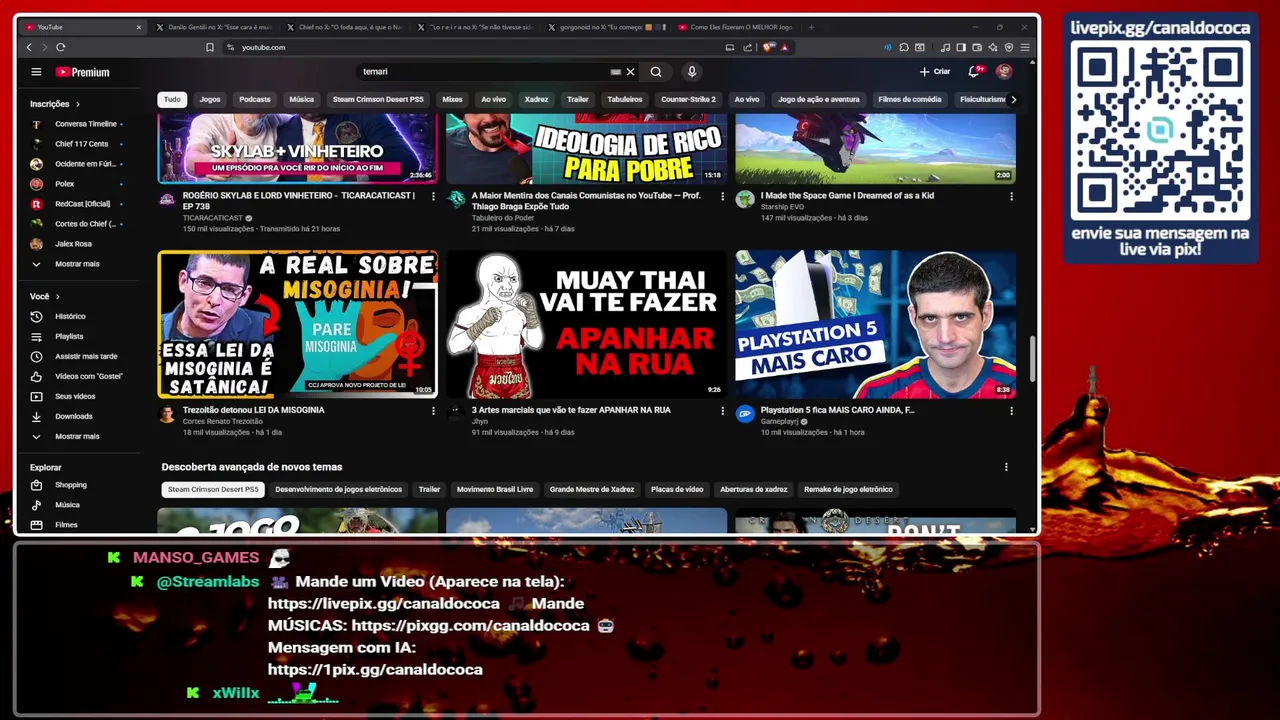
Task: Open a new browser tab with plus
Action: click(811, 27)
